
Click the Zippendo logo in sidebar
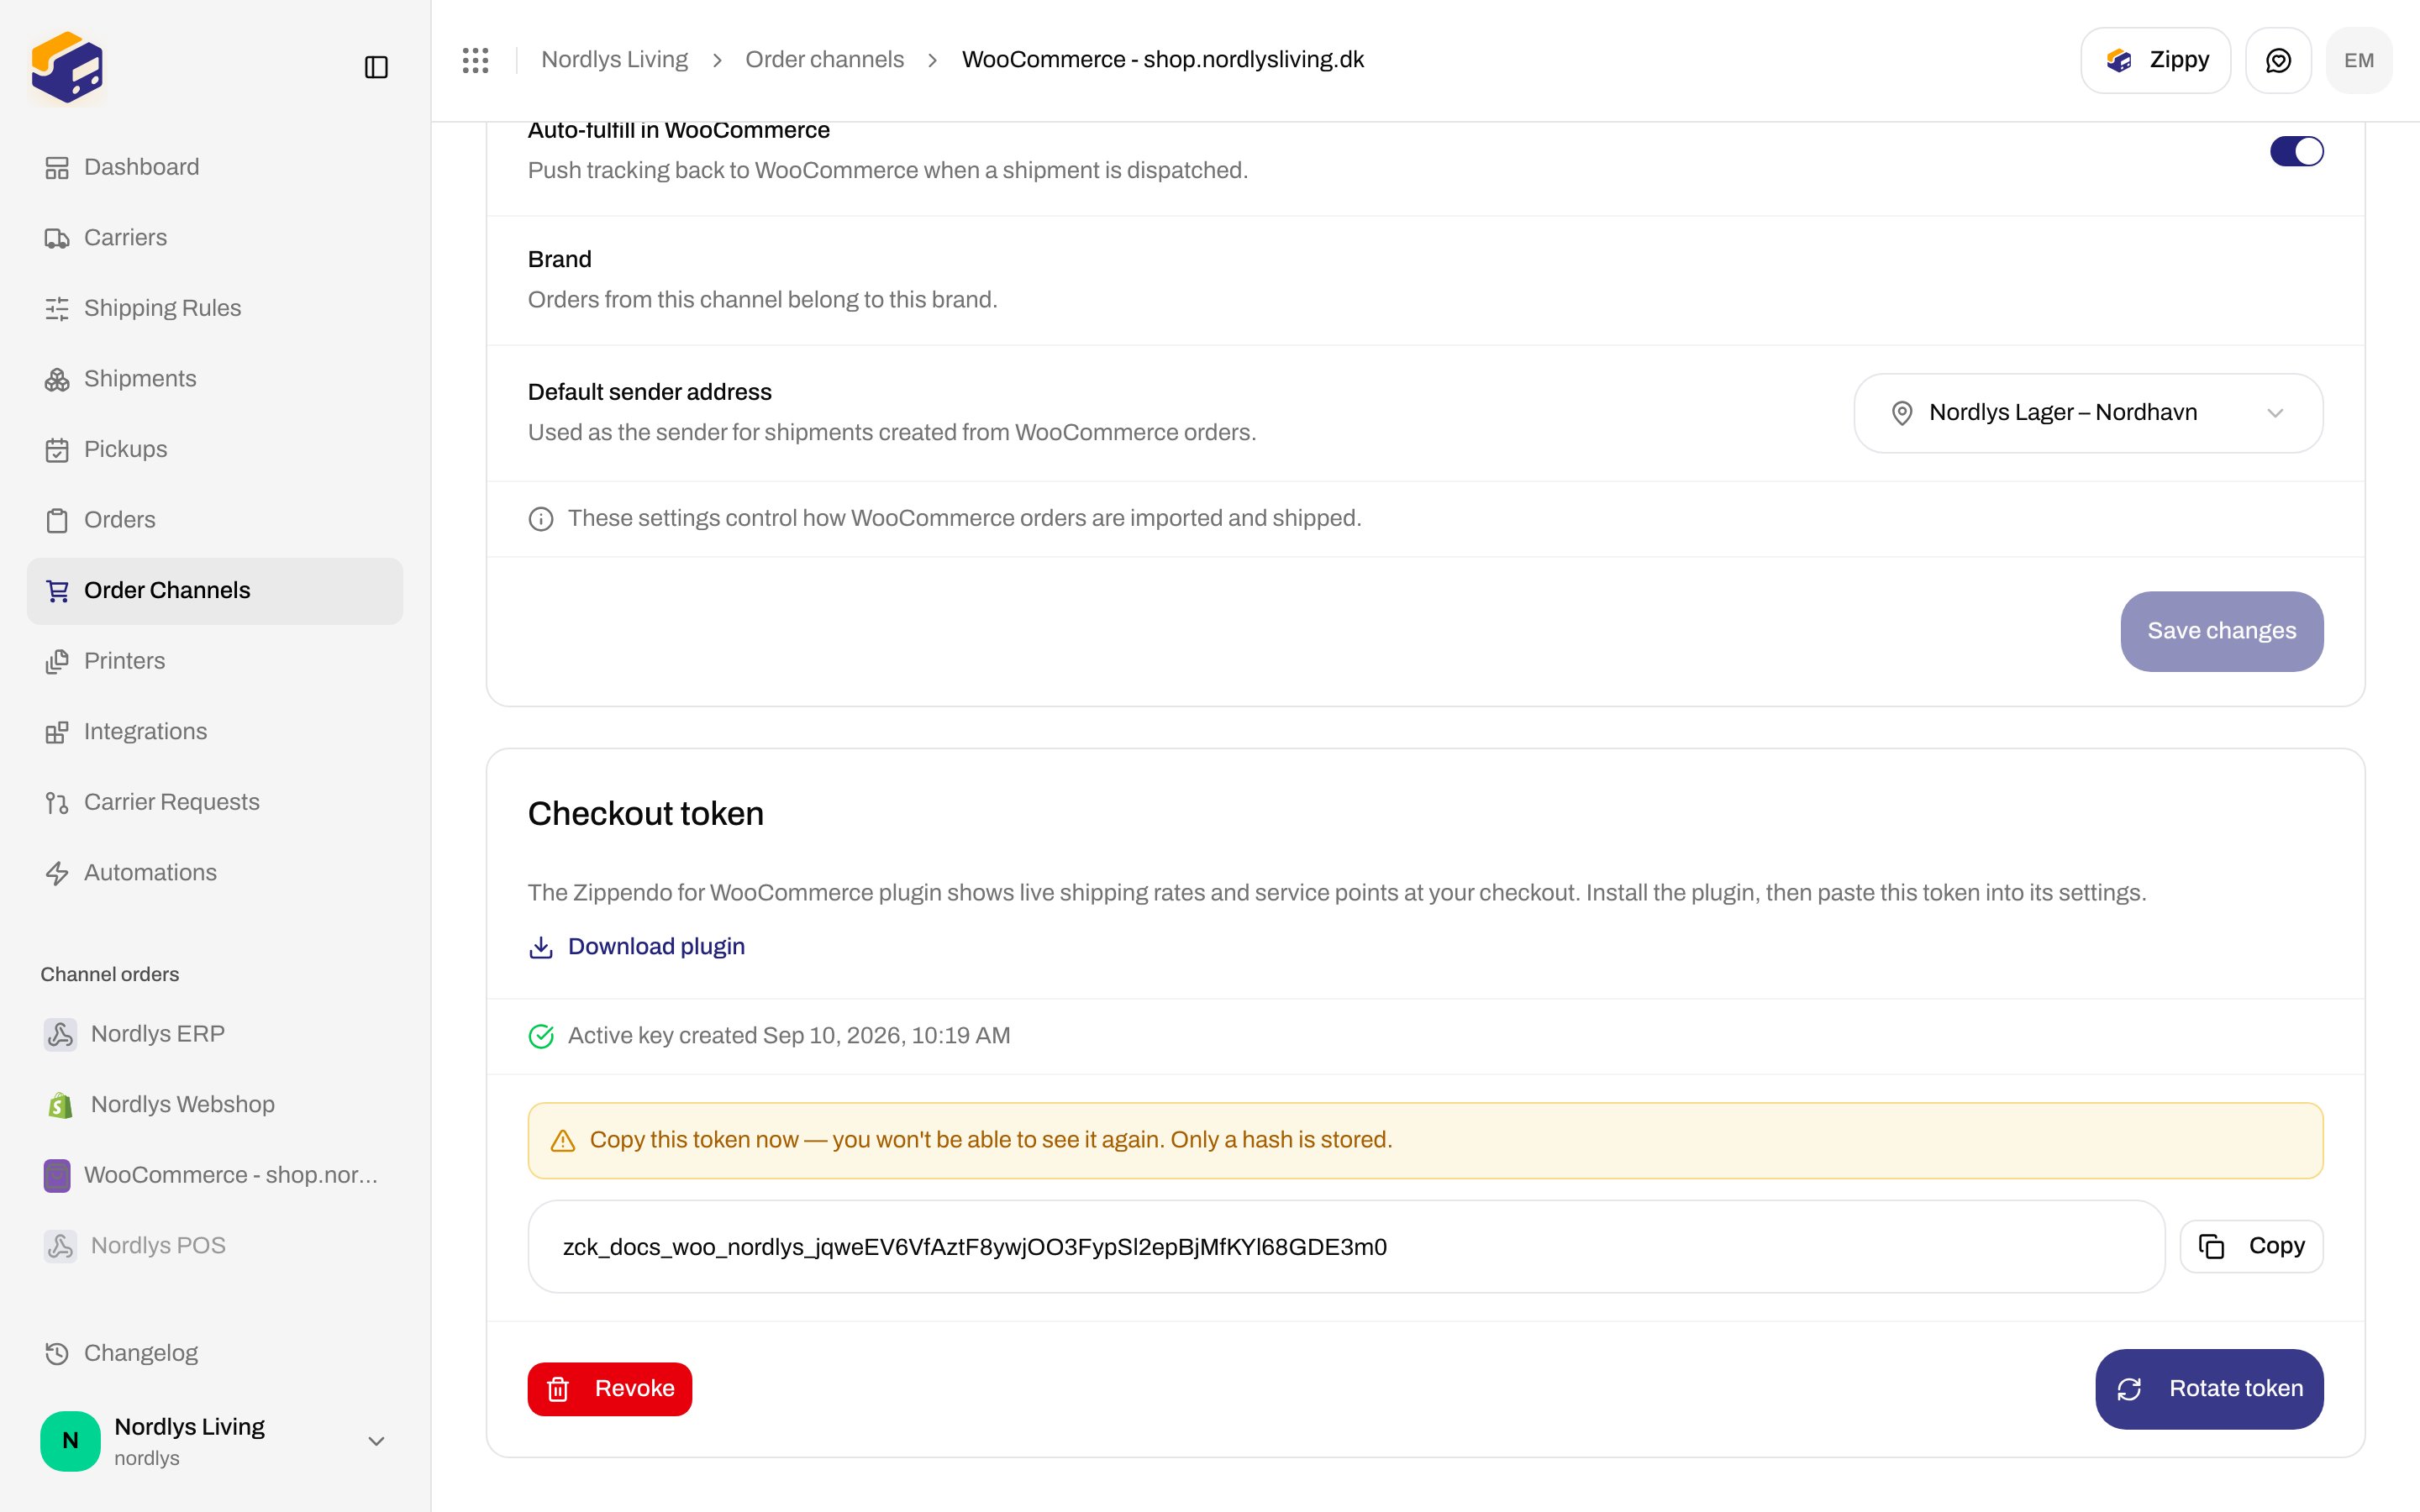tap(67, 67)
